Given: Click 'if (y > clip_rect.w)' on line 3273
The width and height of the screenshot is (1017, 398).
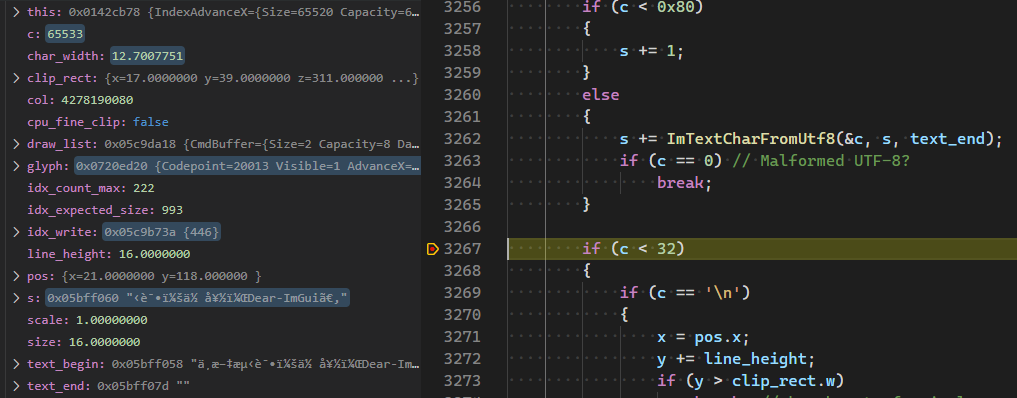Looking at the screenshot, I should click(x=750, y=380).
